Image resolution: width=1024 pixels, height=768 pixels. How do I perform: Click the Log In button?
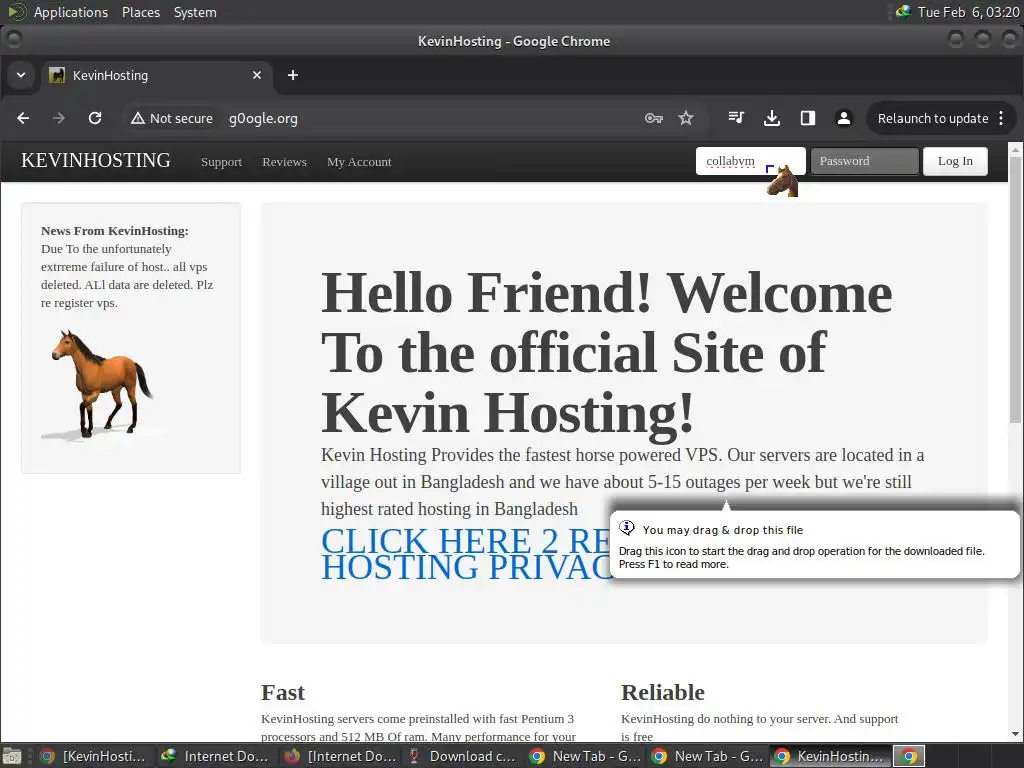point(955,161)
